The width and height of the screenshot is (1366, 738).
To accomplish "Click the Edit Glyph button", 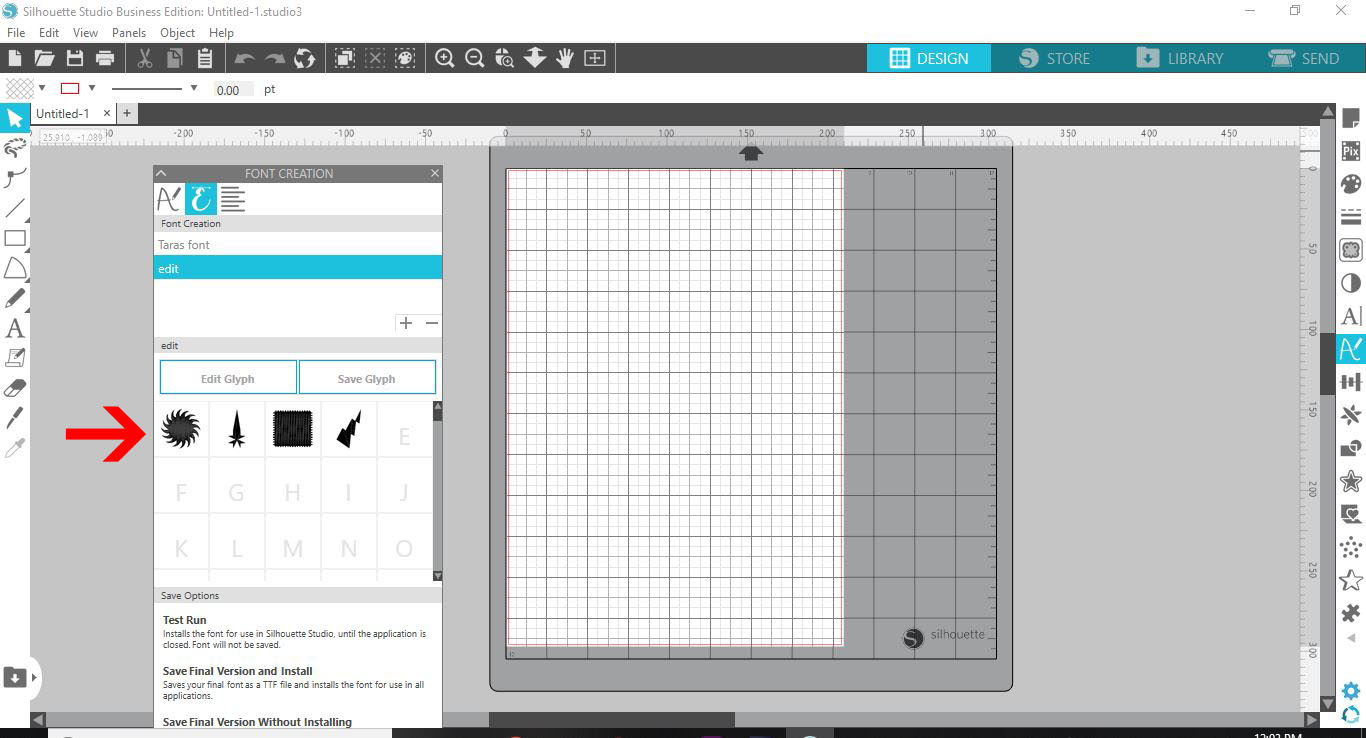I will pyautogui.click(x=228, y=378).
